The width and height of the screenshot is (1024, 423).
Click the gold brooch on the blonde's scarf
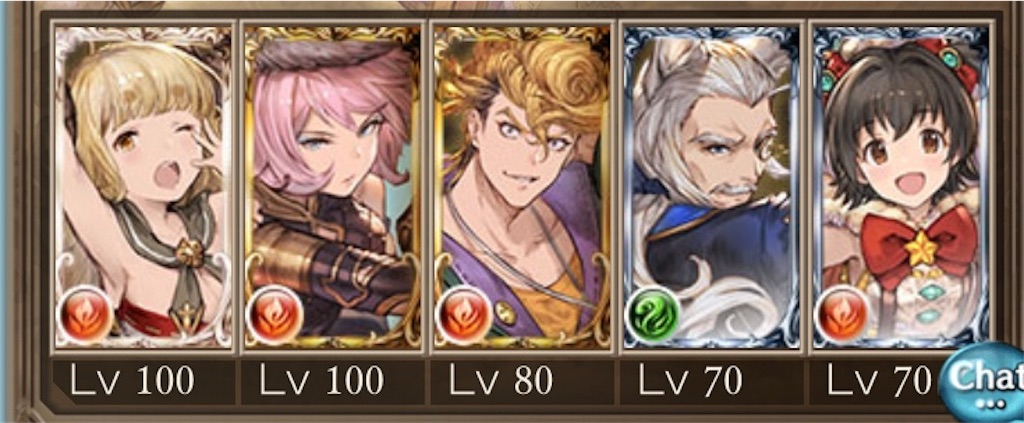(190, 254)
